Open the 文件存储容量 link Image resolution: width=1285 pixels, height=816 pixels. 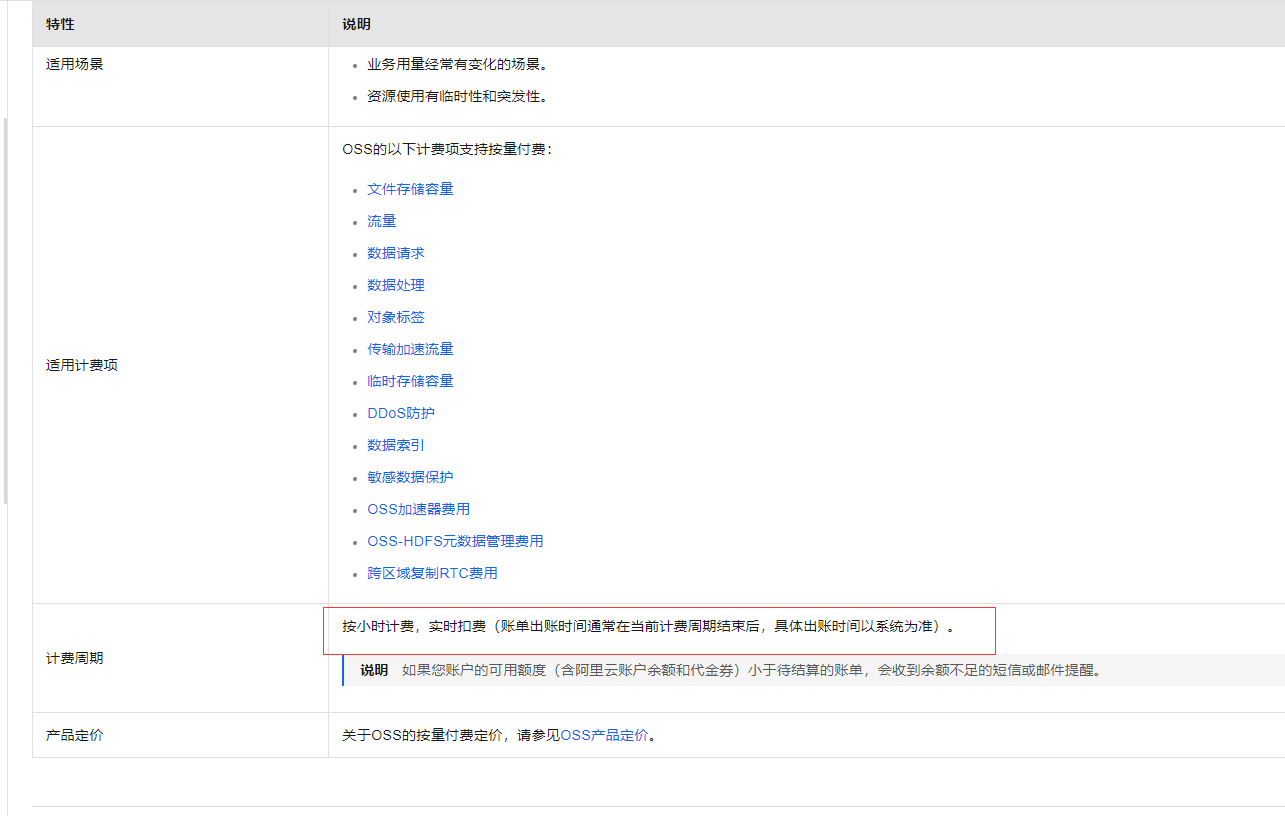pyautogui.click(x=410, y=189)
